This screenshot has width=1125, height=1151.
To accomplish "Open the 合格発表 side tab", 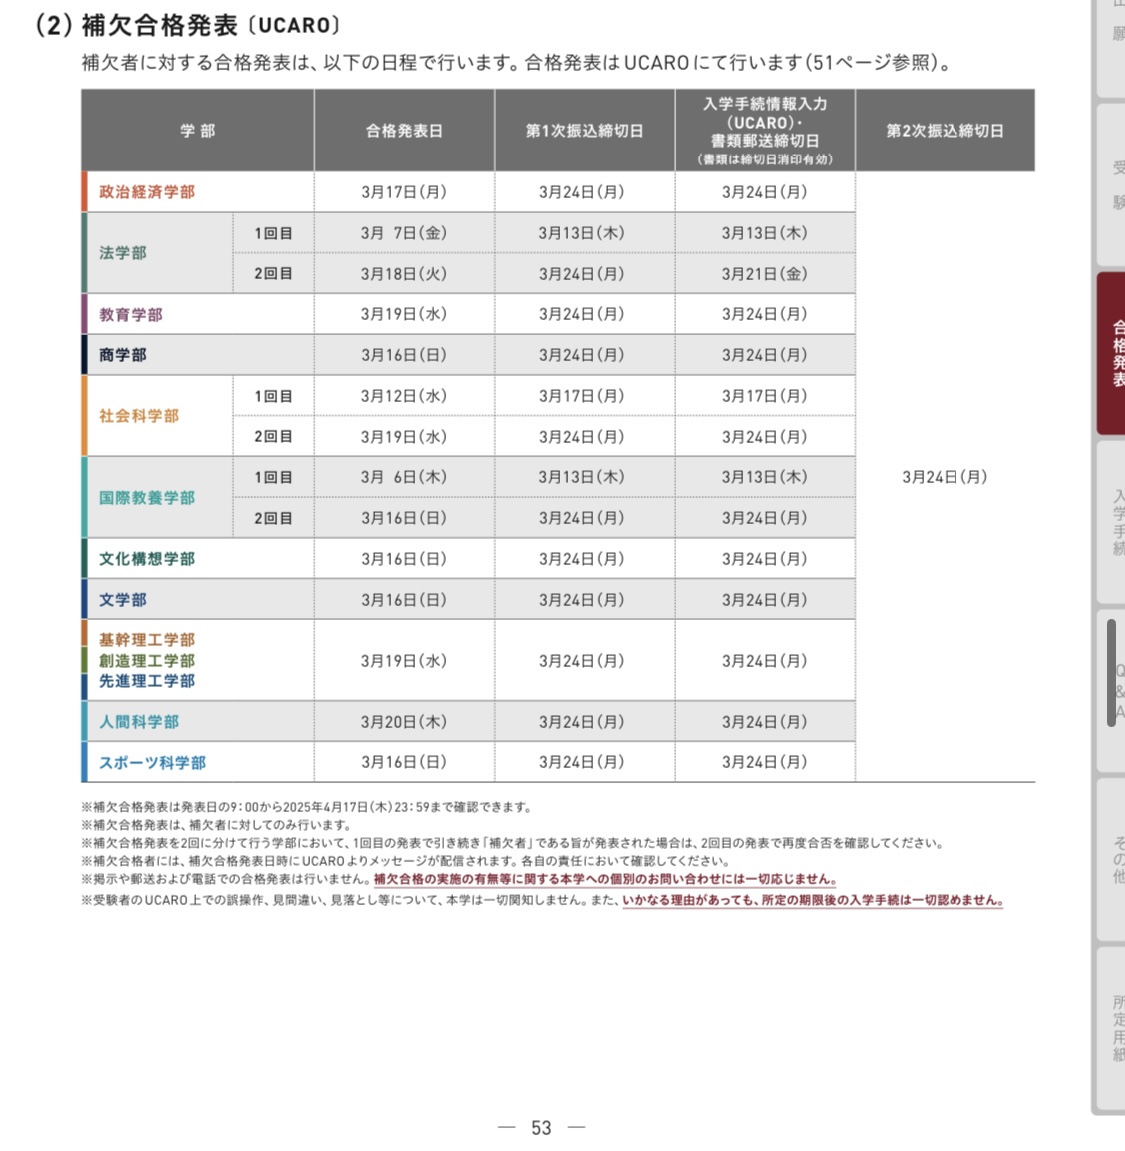I will click(x=1114, y=353).
